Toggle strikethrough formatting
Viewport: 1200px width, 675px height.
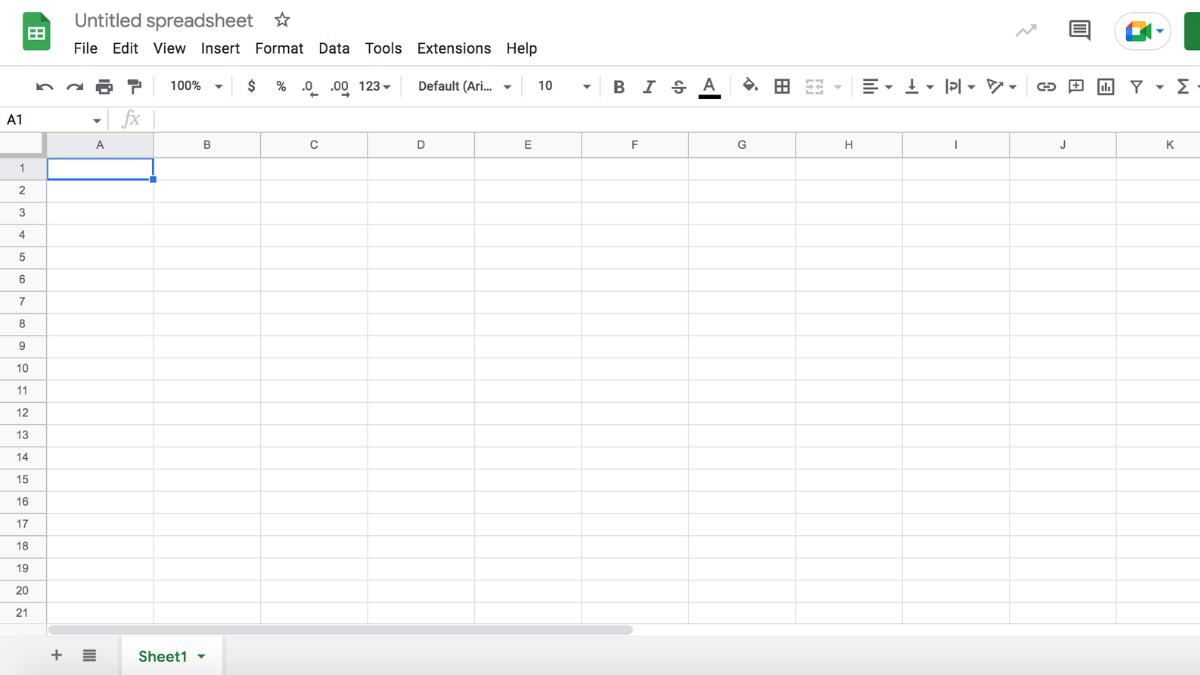point(678,86)
